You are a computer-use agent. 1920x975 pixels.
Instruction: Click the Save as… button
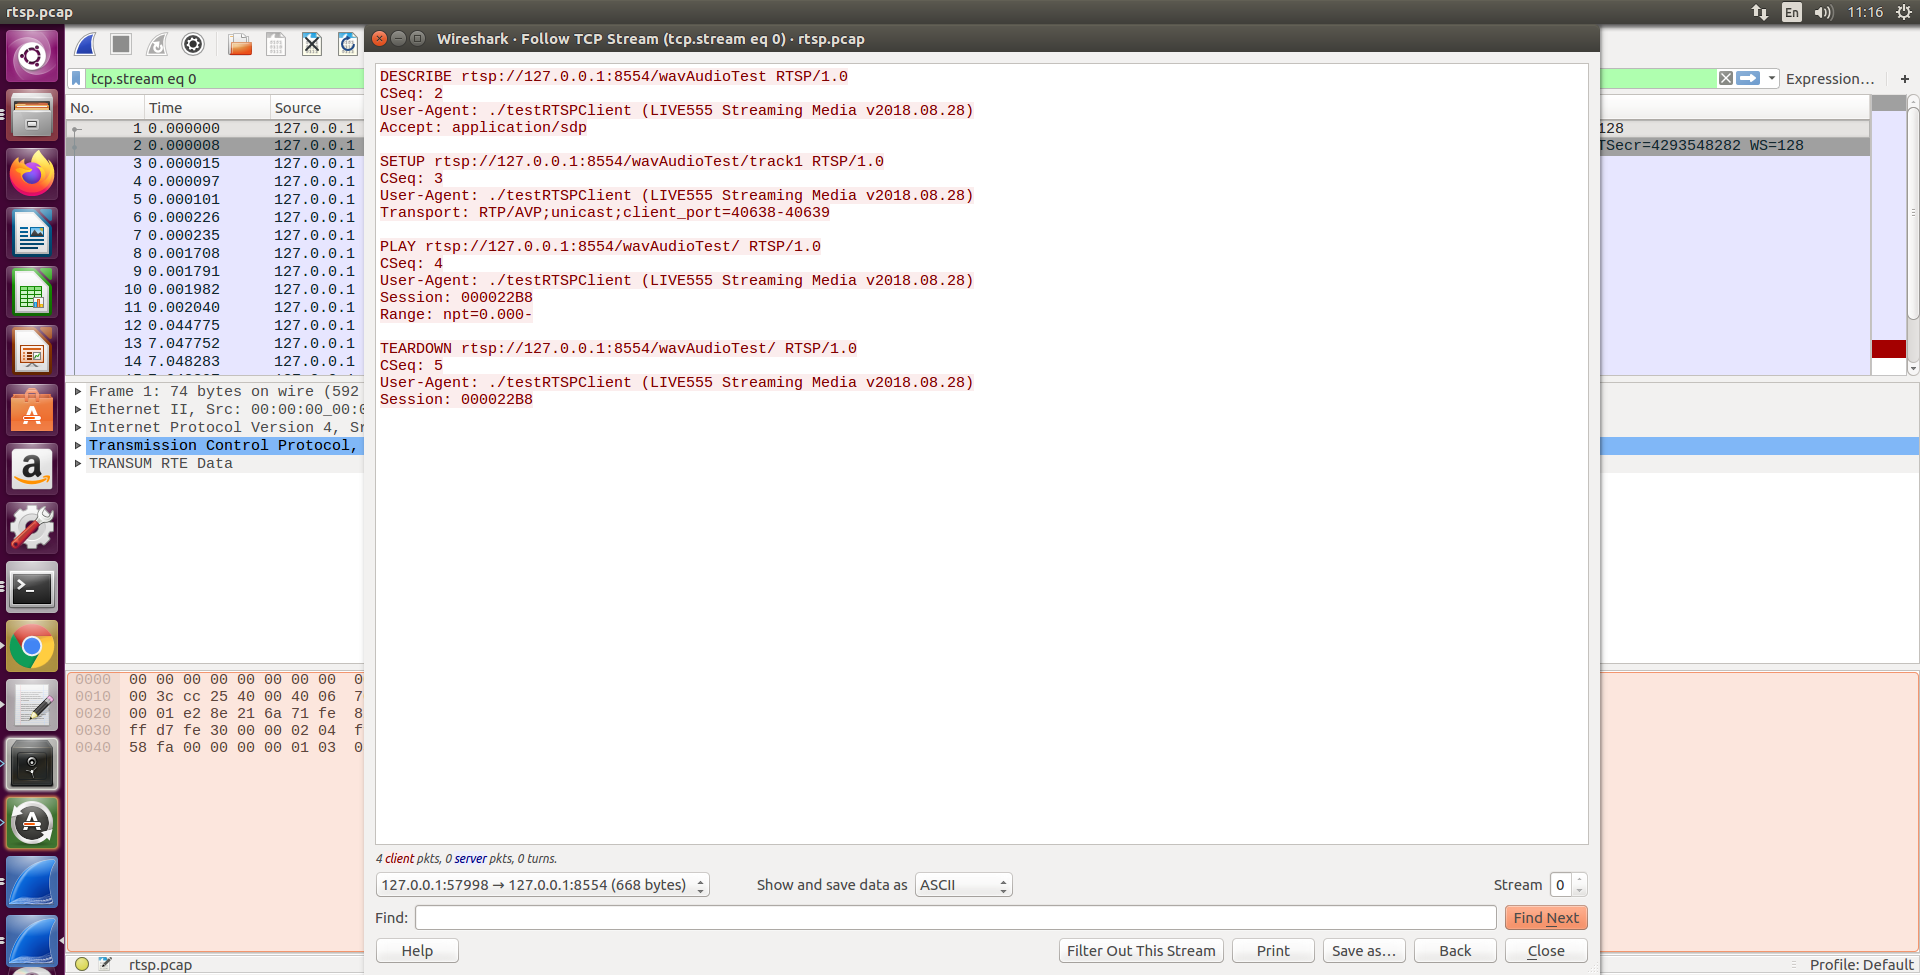click(x=1364, y=951)
